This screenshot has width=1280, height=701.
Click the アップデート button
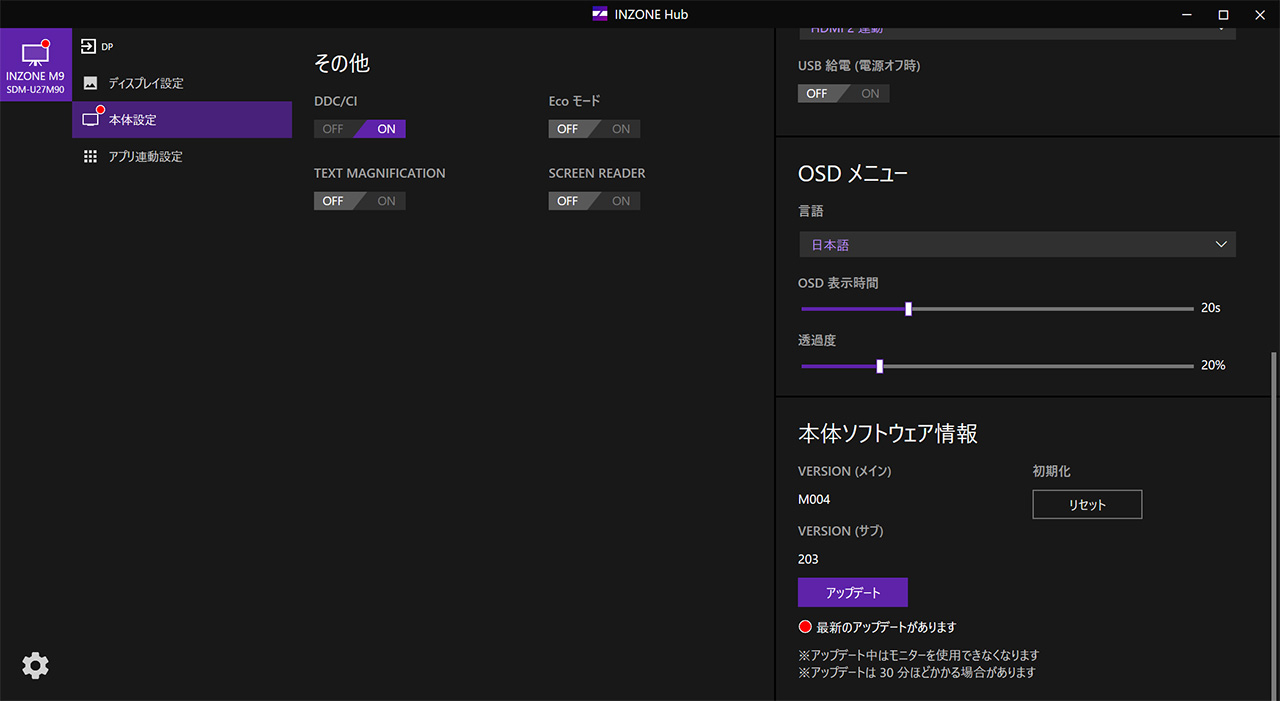[x=852, y=592]
